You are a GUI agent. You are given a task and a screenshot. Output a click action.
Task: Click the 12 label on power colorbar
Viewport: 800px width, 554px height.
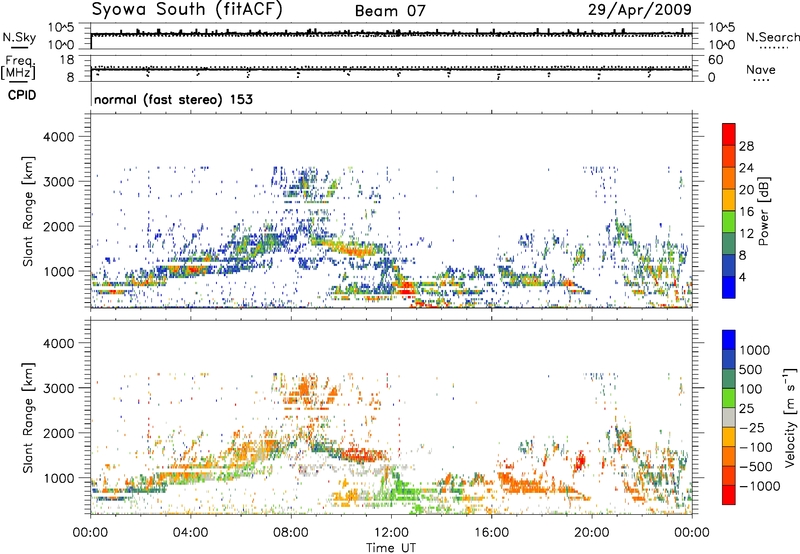(746, 234)
